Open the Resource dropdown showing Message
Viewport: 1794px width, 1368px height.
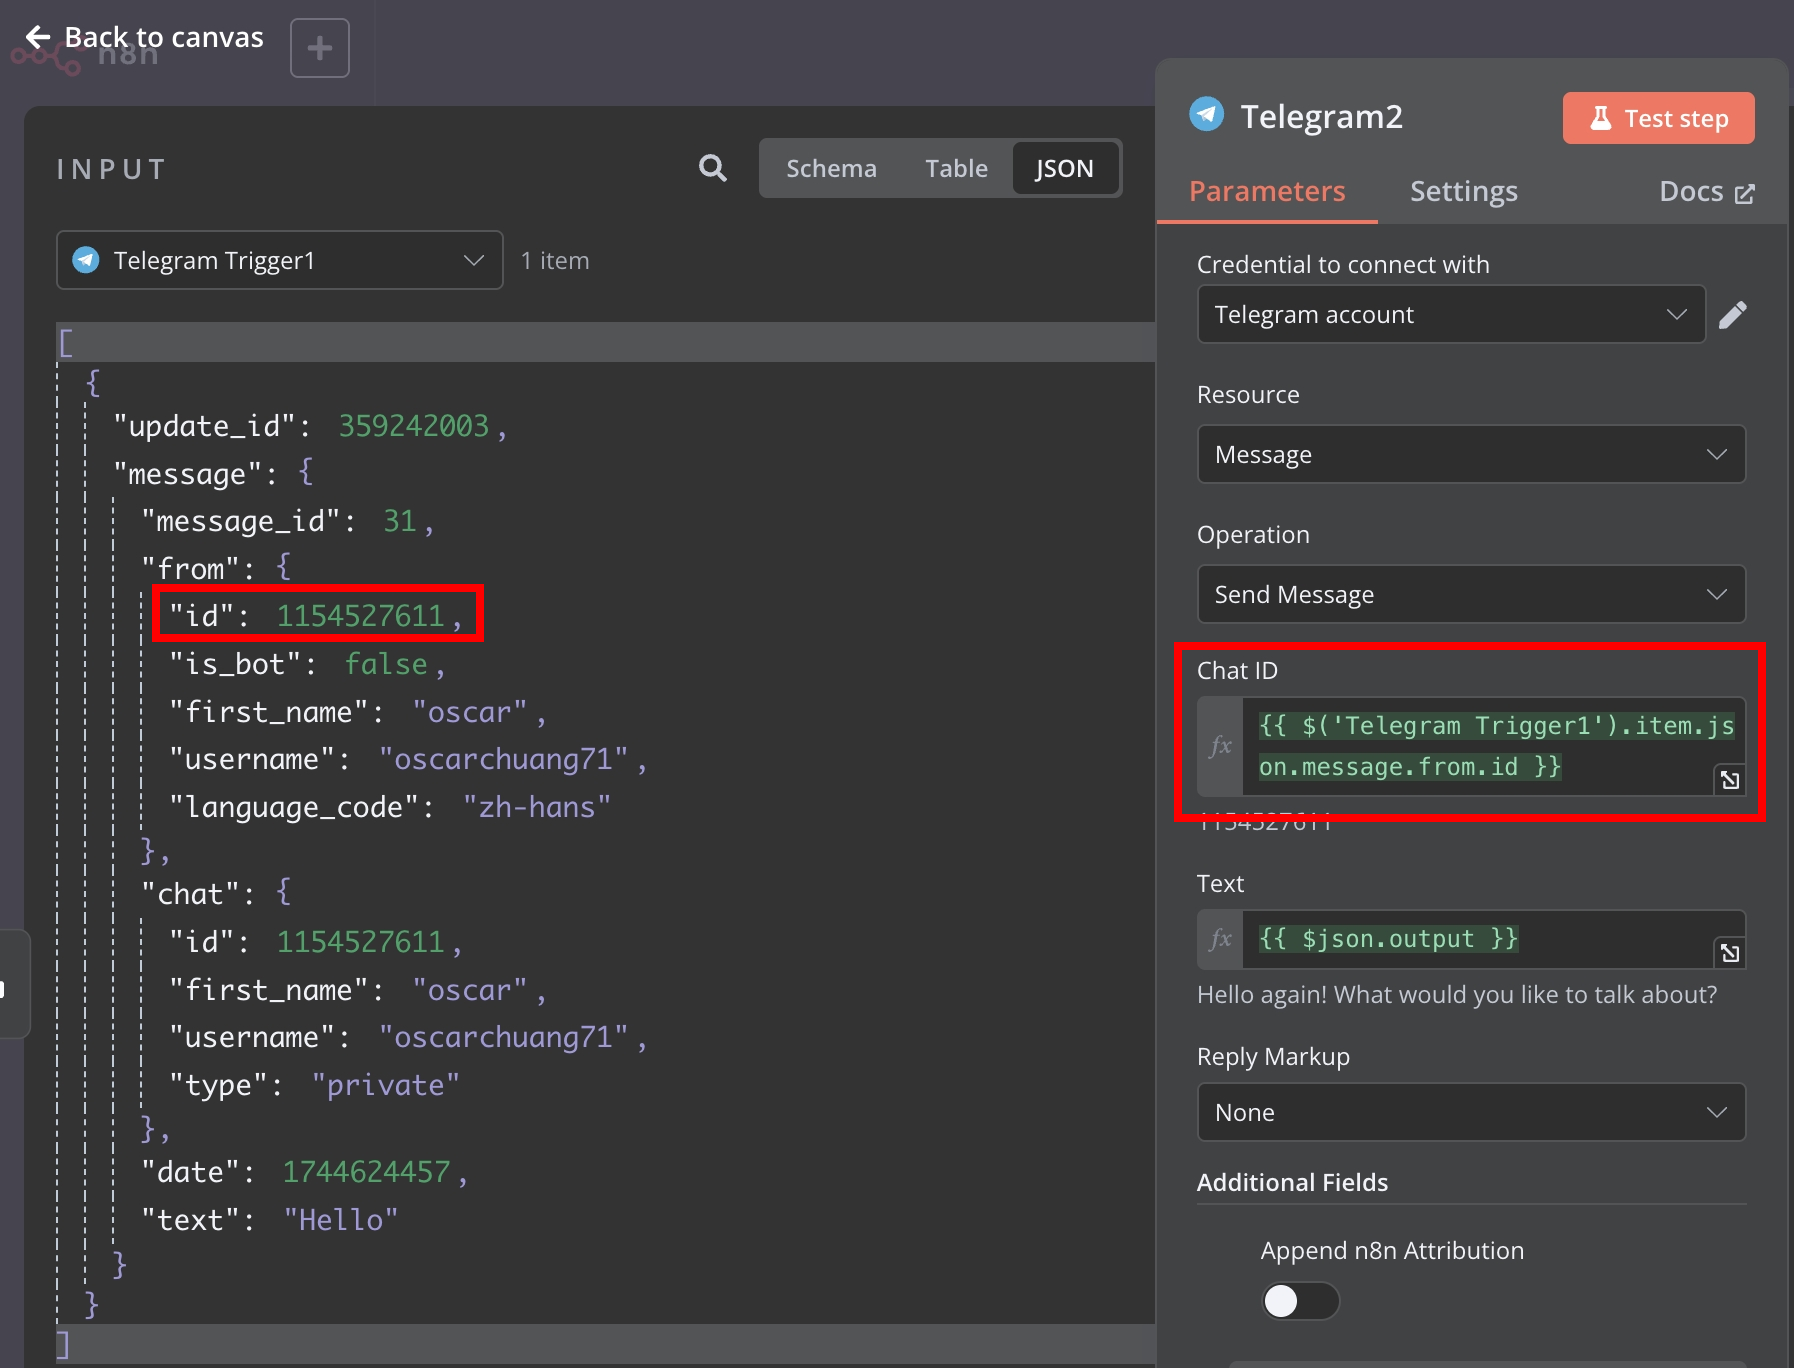point(1471,454)
